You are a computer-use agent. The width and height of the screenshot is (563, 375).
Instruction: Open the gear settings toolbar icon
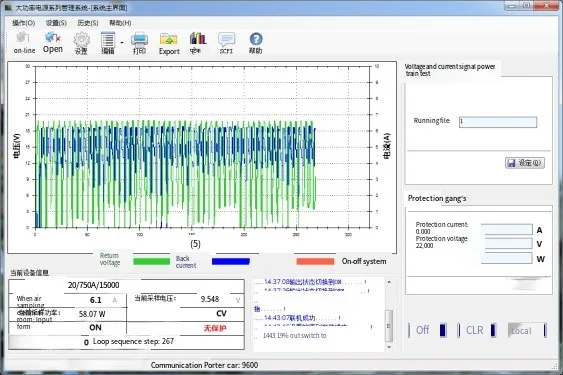(82, 39)
